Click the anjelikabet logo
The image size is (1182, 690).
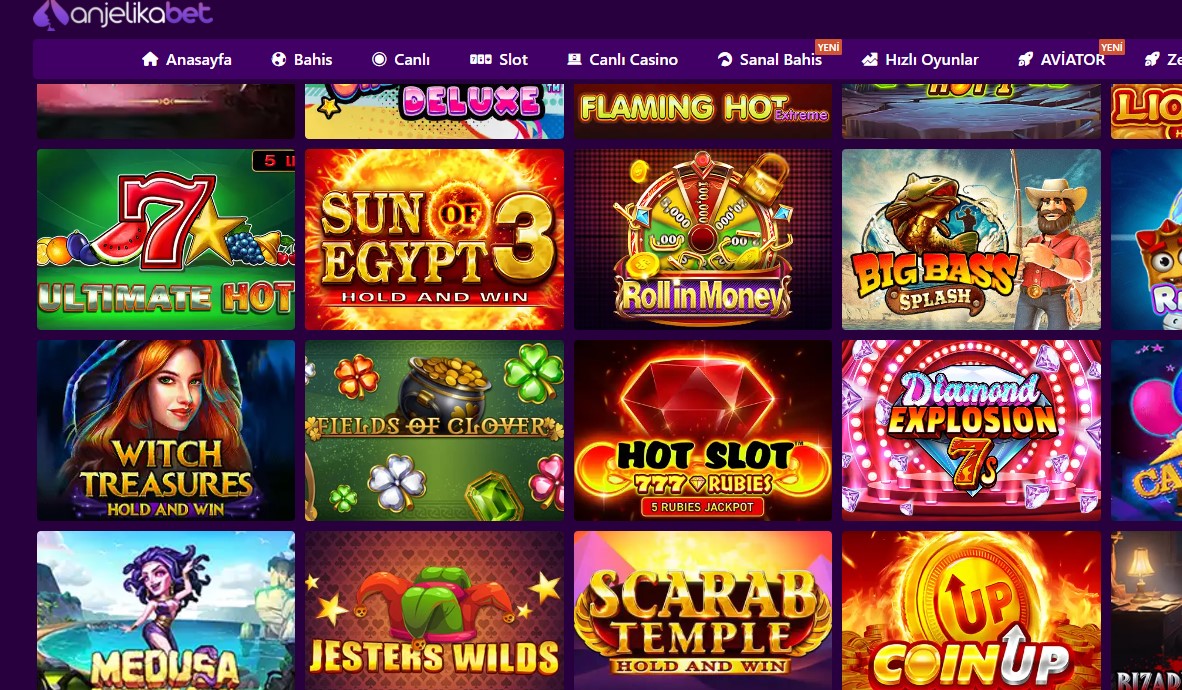click(123, 14)
